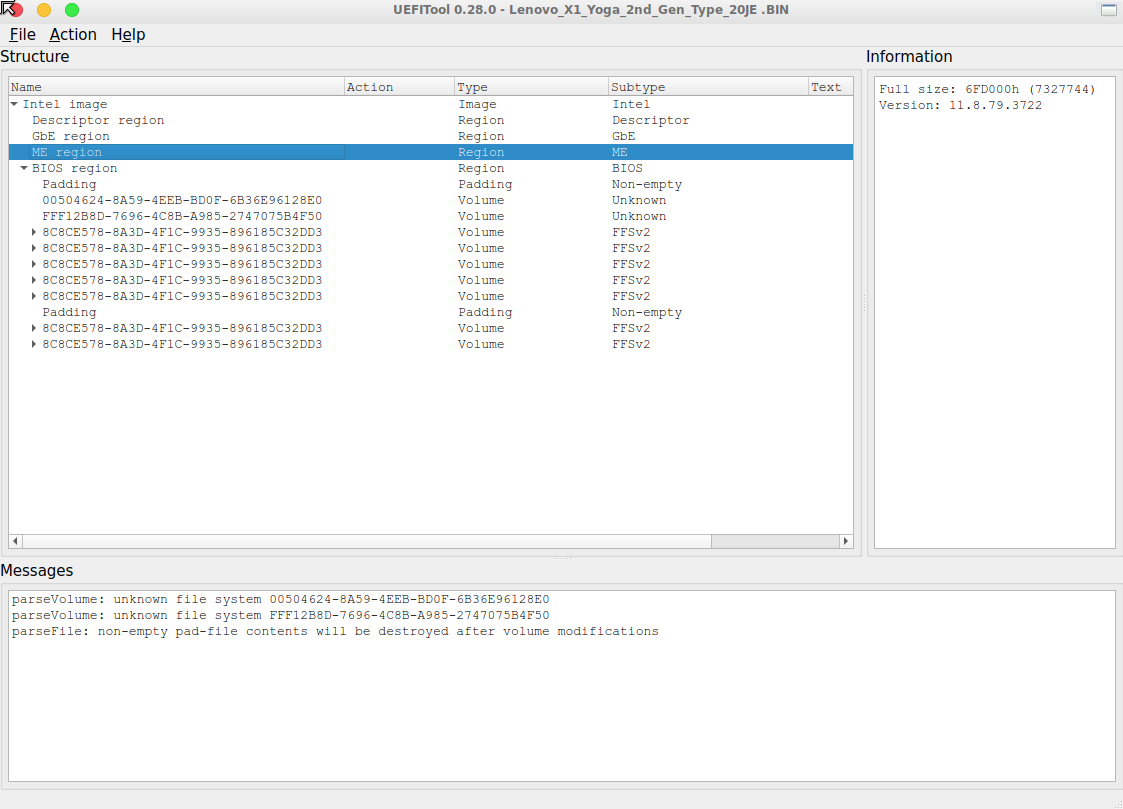Click the Subtype column header
The width and height of the screenshot is (1123, 809).
(708, 87)
